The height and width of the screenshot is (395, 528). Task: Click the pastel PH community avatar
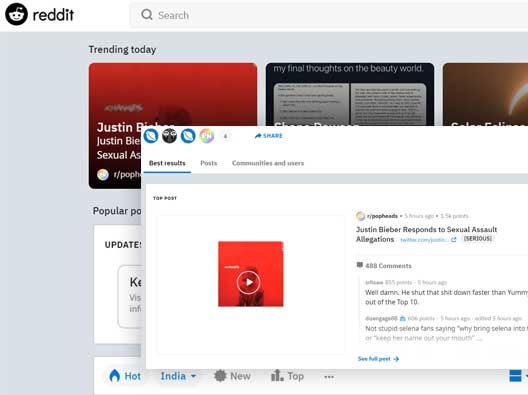click(x=206, y=136)
